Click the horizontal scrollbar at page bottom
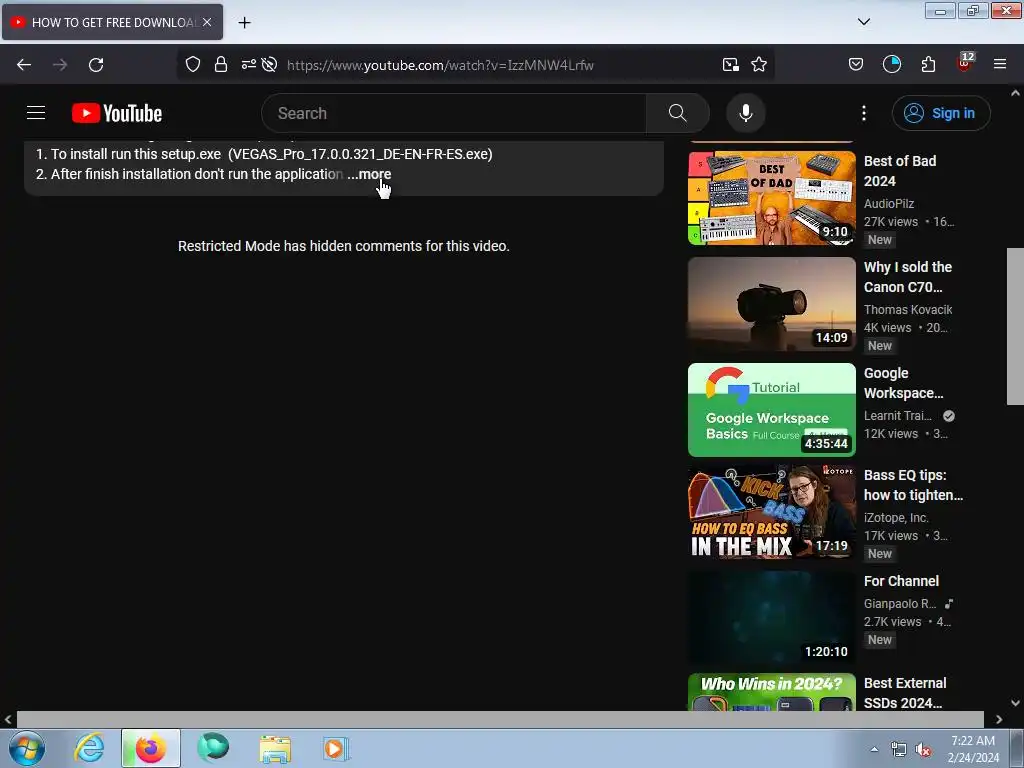The image size is (1024, 768). pos(500,719)
